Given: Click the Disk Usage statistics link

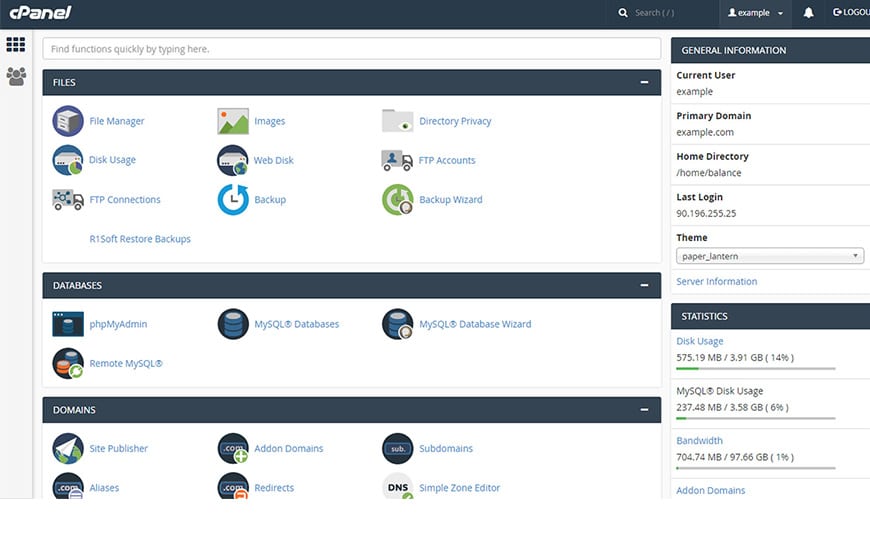Looking at the screenshot, I should click(700, 341).
